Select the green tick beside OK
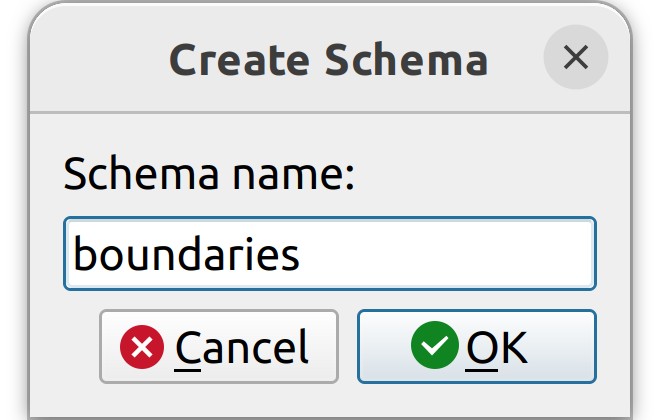The width and height of the screenshot is (660, 420). pyautogui.click(x=434, y=346)
